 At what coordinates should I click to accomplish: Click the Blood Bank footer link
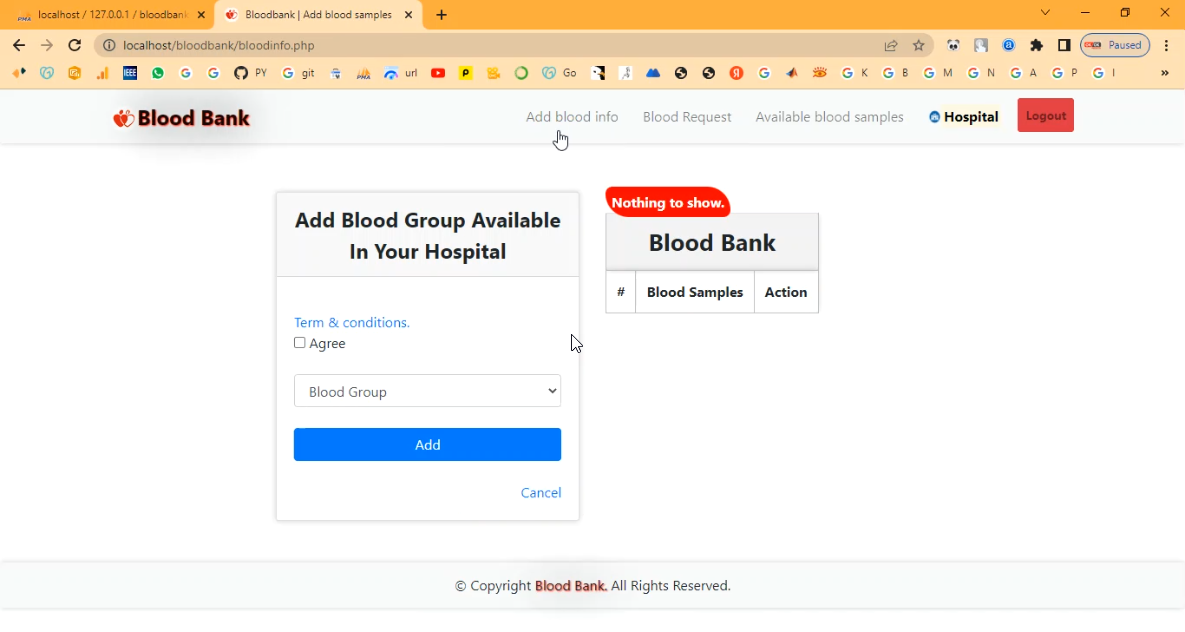coord(571,586)
